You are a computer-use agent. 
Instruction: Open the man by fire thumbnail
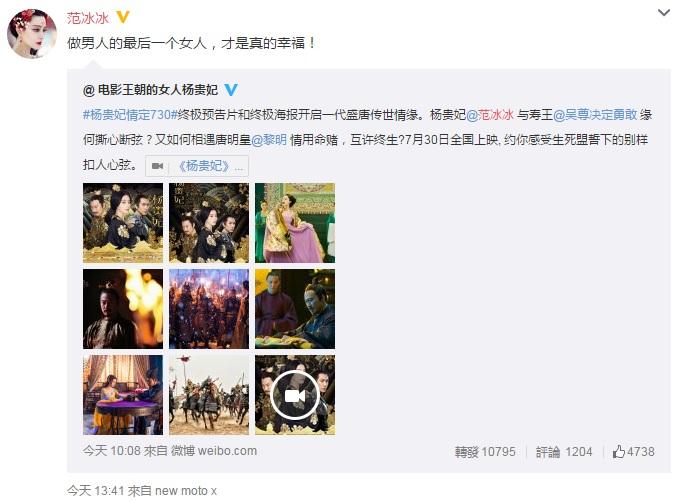coord(123,309)
